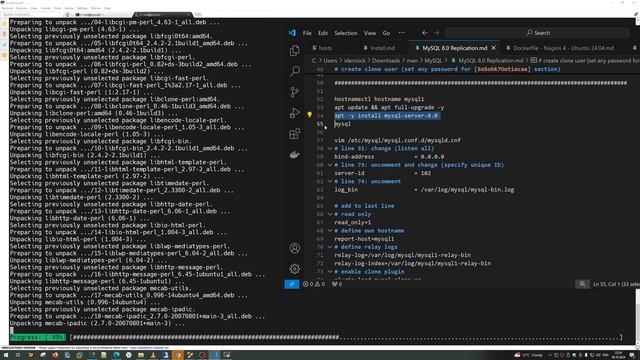Open the overflow menu ellipsis

pos(402,33)
